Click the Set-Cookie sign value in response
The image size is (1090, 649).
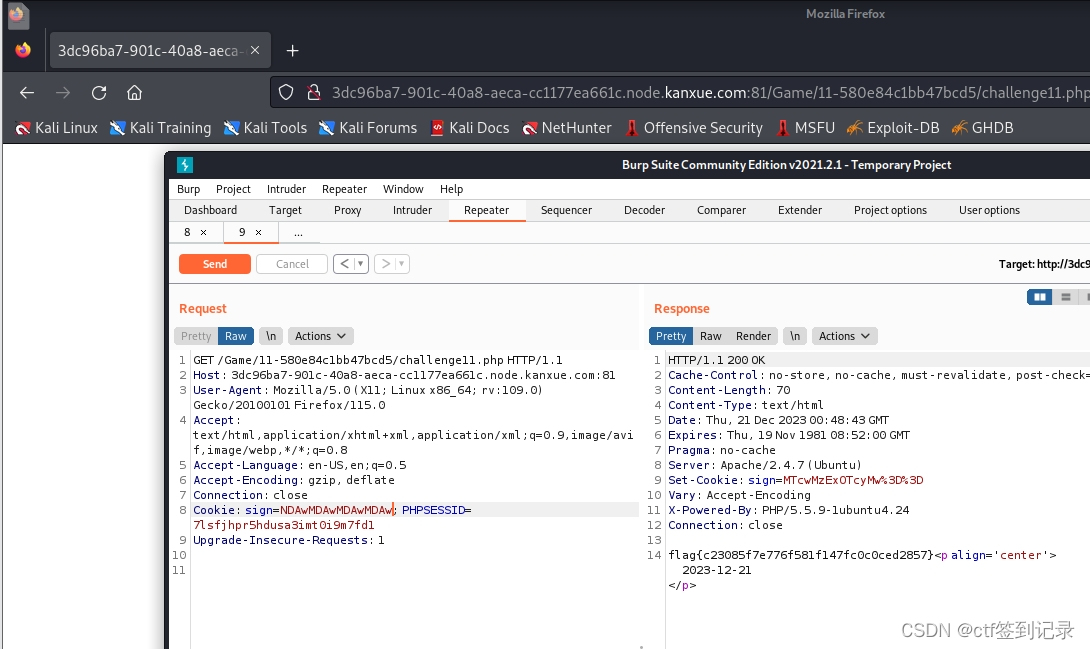[853, 480]
